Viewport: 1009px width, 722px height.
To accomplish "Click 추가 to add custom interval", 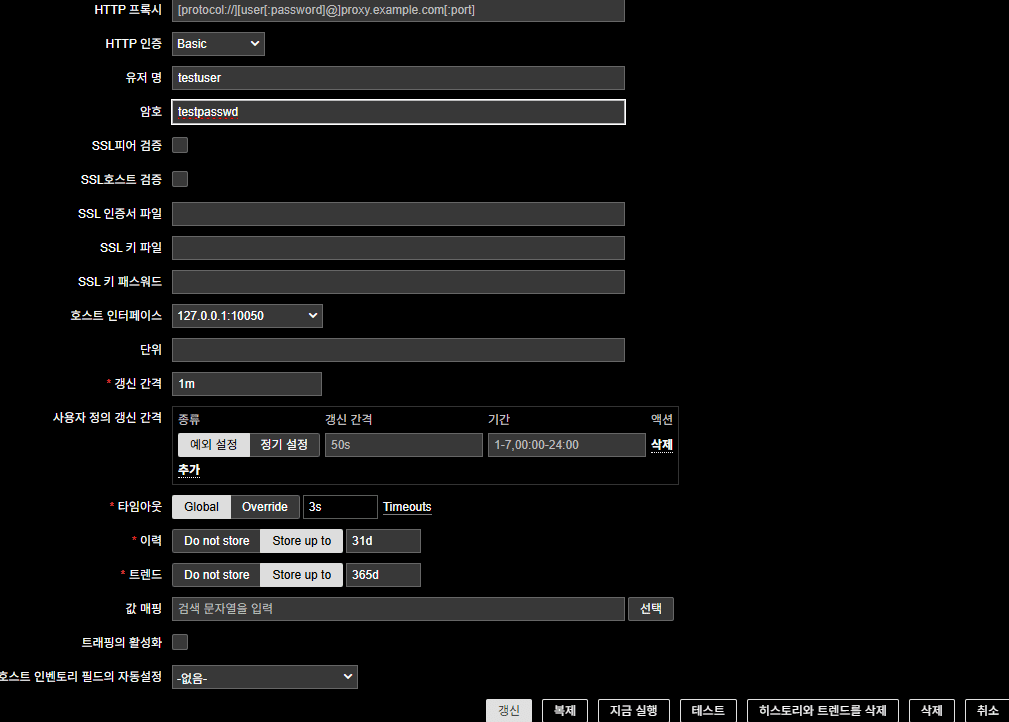I will click(189, 470).
